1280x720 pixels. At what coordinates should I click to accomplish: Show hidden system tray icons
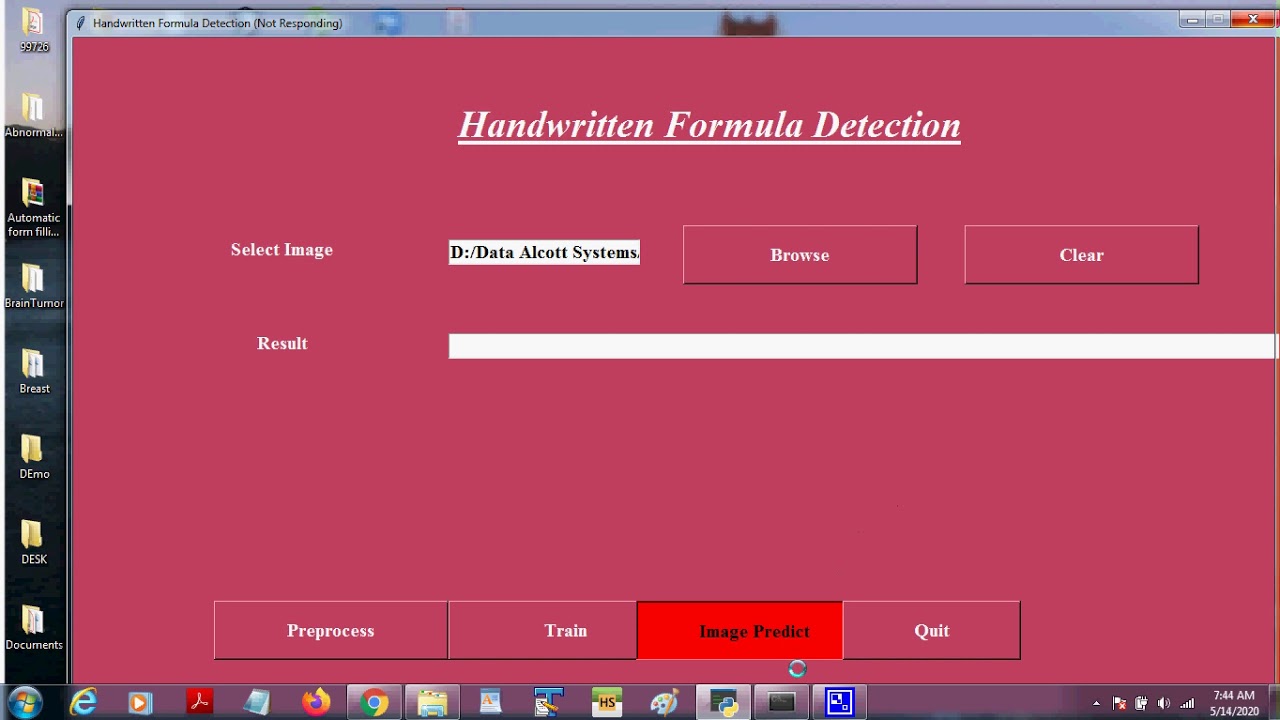(1096, 703)
